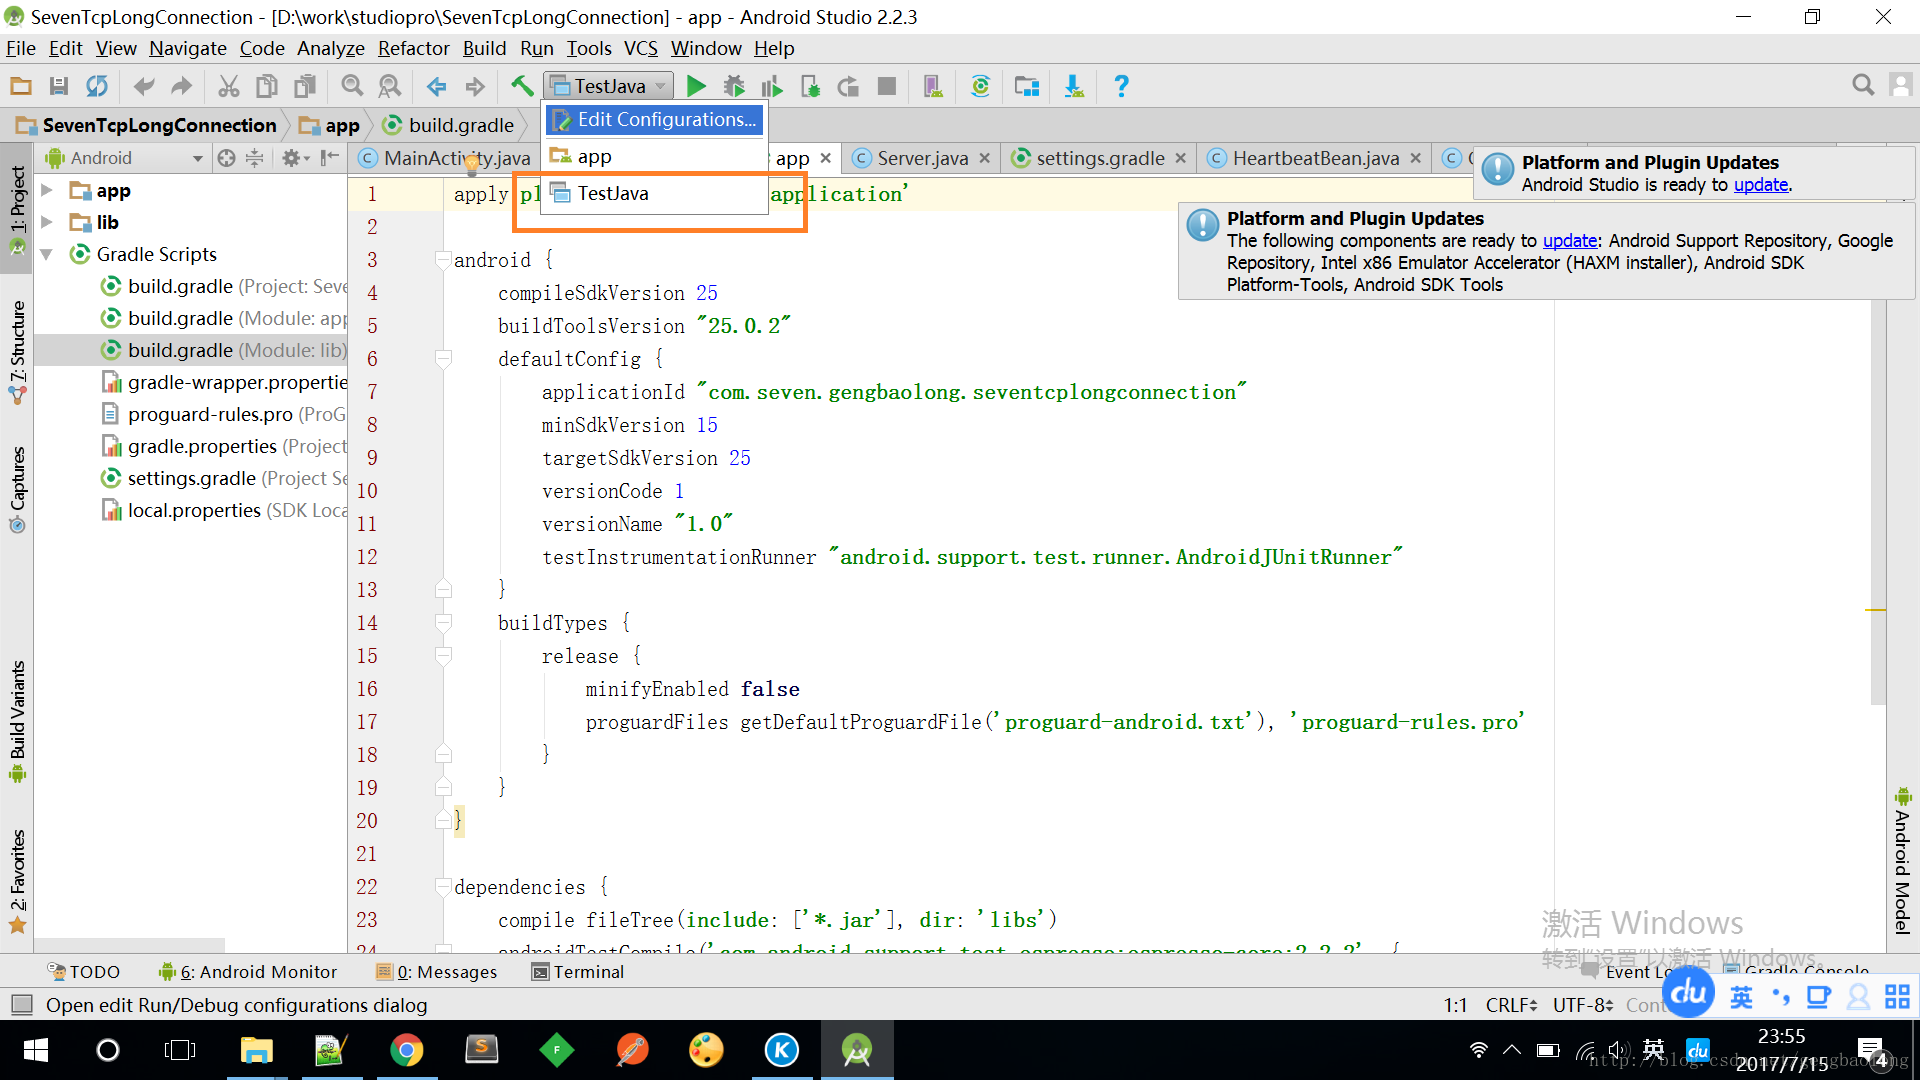Click the Rerun toolbar icon
This screenshot has width=1920, height=1080.
click(848, 87)
